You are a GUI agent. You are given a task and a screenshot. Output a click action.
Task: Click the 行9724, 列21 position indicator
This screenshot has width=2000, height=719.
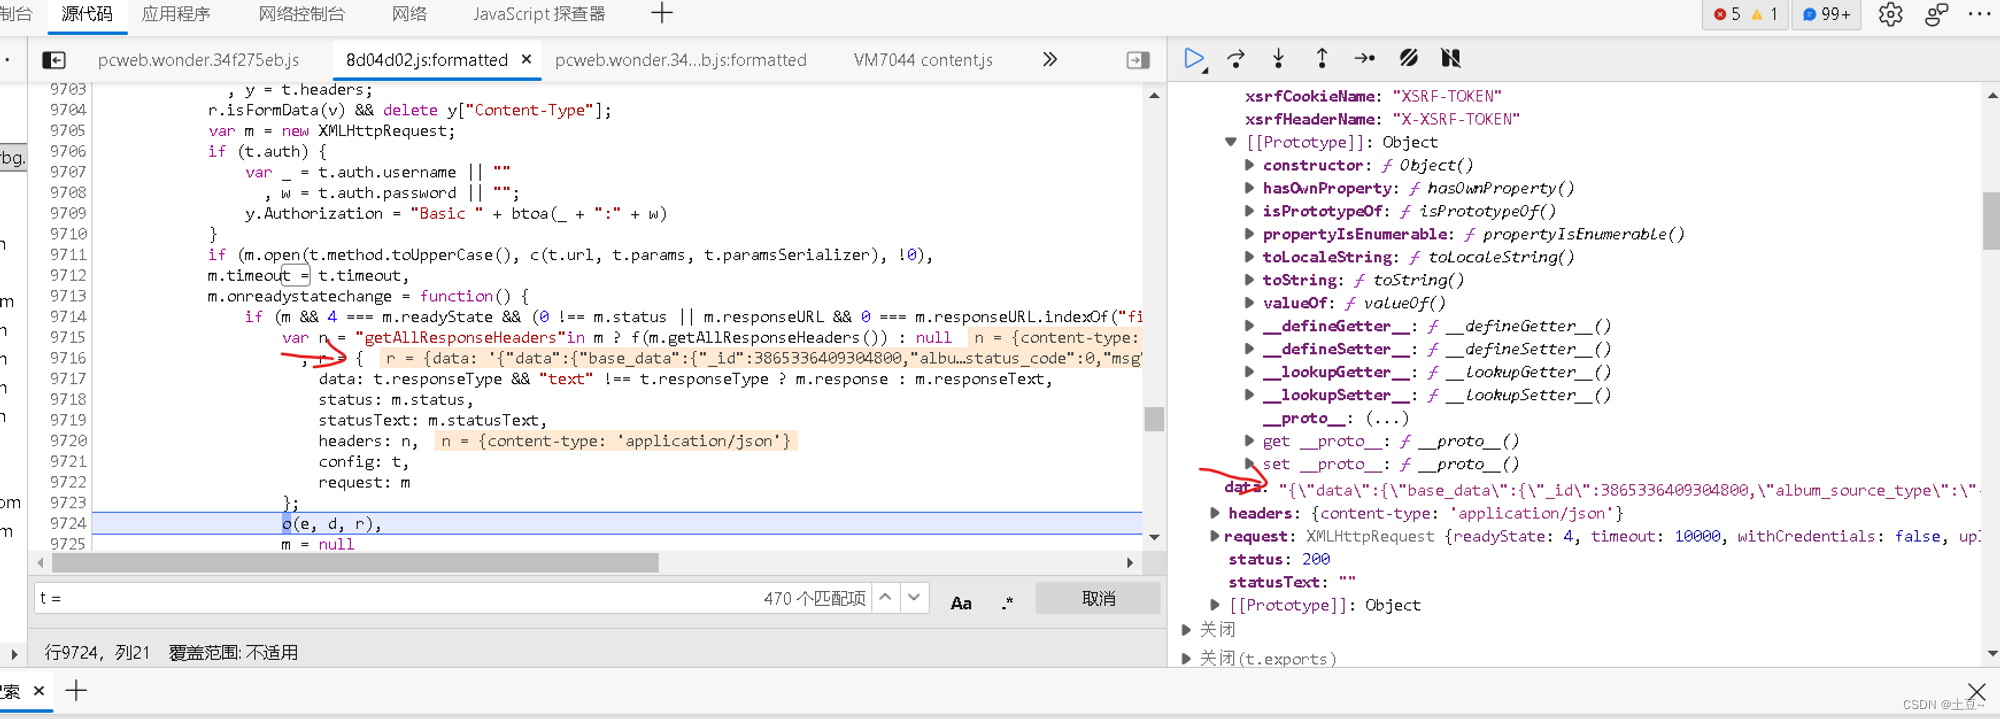tap(97, 653)
